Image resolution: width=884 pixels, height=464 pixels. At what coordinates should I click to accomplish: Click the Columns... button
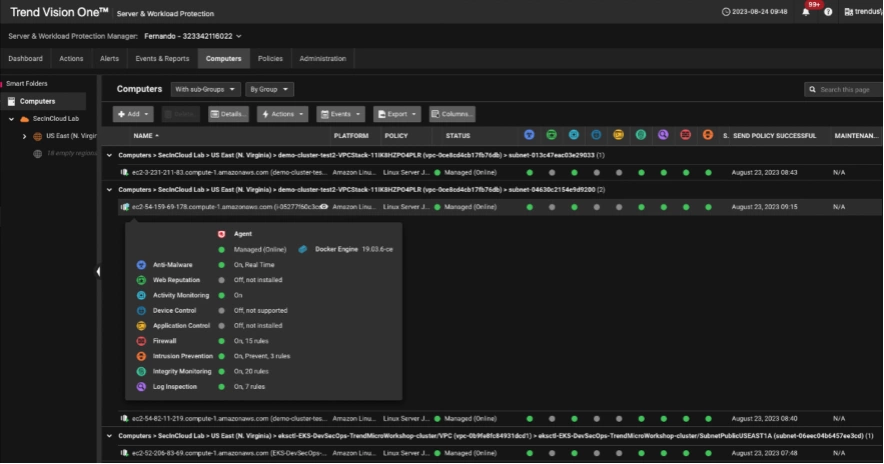point(452,114)
